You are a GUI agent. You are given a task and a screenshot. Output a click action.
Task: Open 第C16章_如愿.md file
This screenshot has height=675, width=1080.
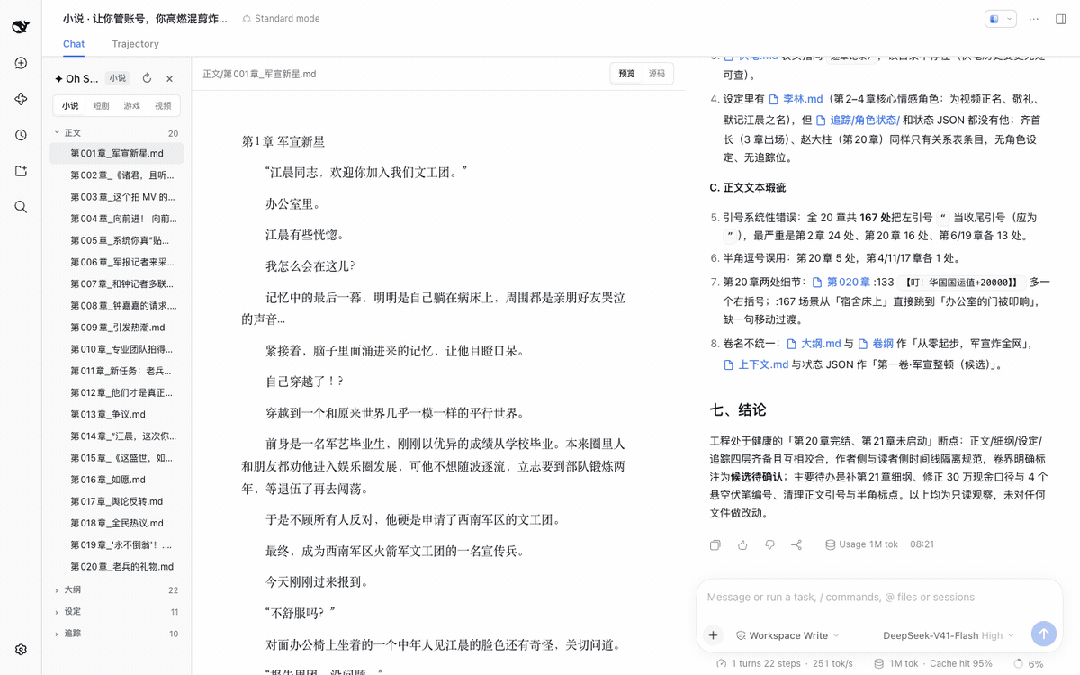coord(116,479)
